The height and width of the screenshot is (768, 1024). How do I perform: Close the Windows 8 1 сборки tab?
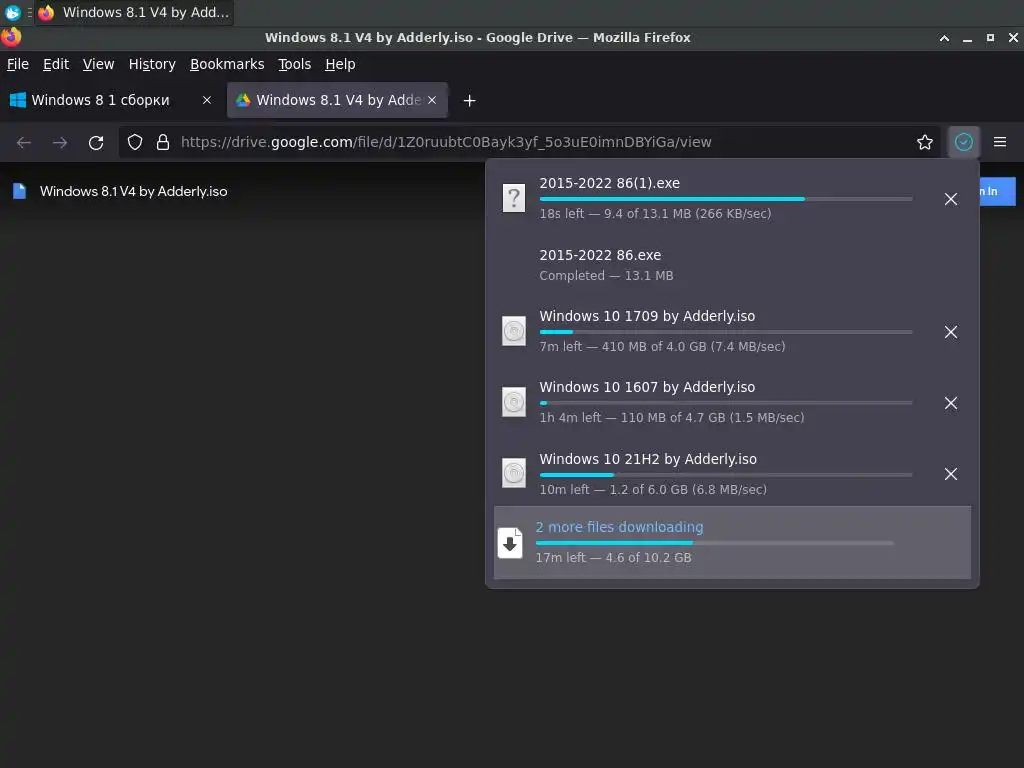(x=206, y=100)
